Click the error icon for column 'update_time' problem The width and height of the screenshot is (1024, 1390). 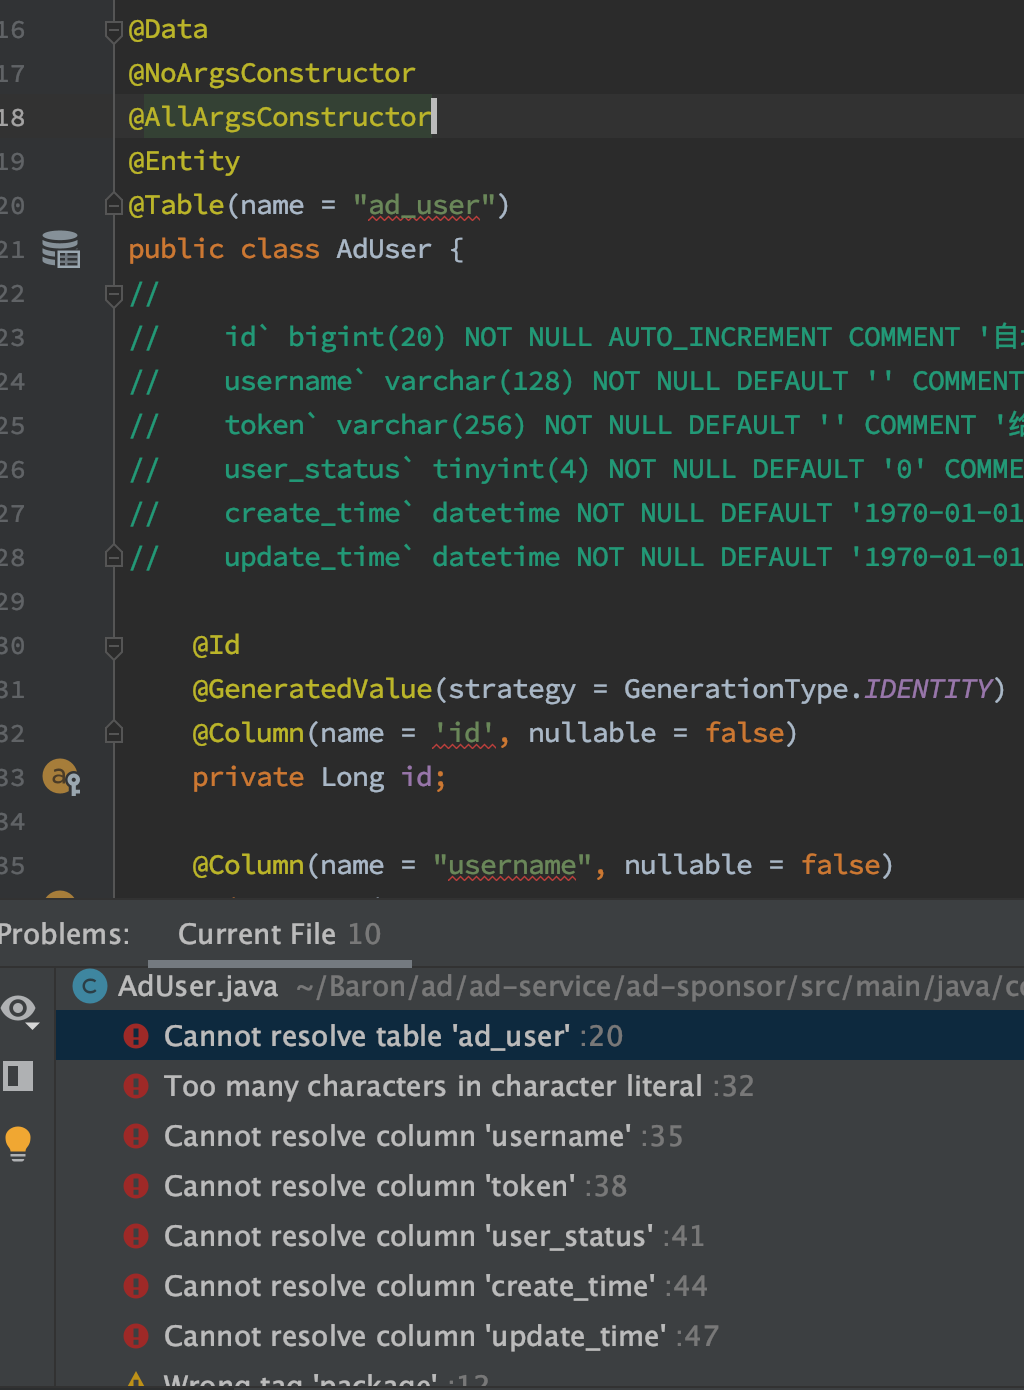[136, 1336]
